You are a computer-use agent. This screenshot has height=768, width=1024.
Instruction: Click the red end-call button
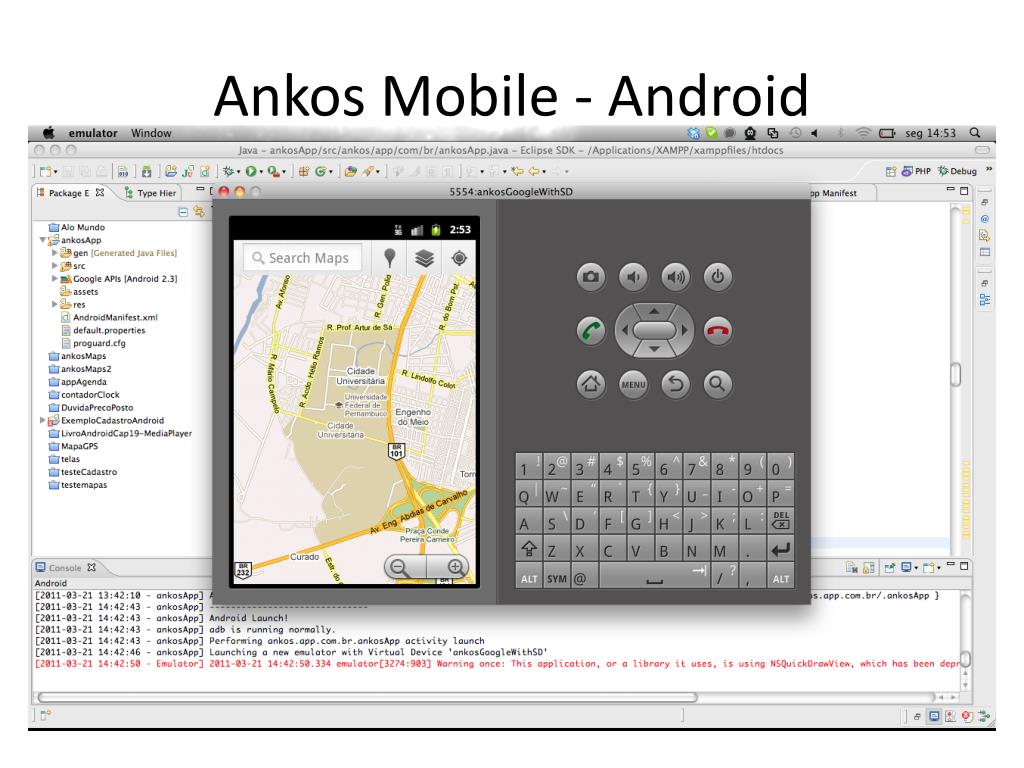(x=717, y=330)
